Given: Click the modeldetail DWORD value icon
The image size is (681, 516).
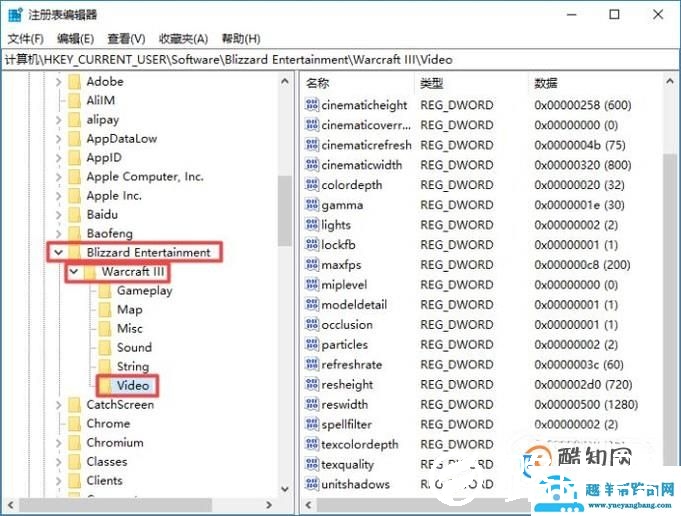Looking at the screenshot, I should pos(312,304).
